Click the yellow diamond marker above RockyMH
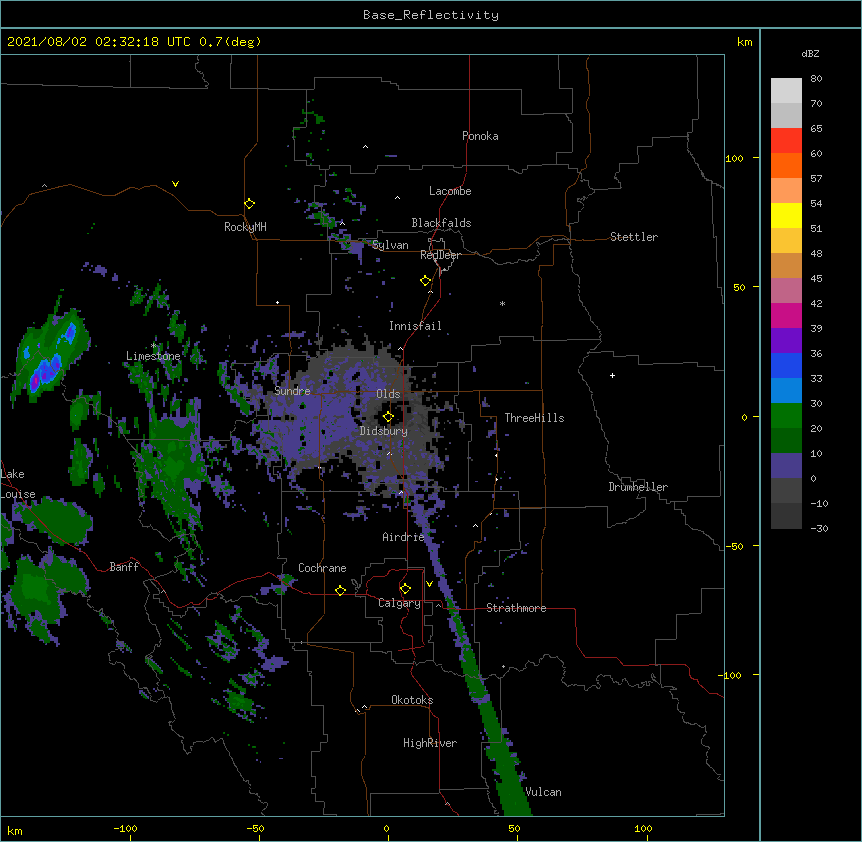 pos(249,204)
